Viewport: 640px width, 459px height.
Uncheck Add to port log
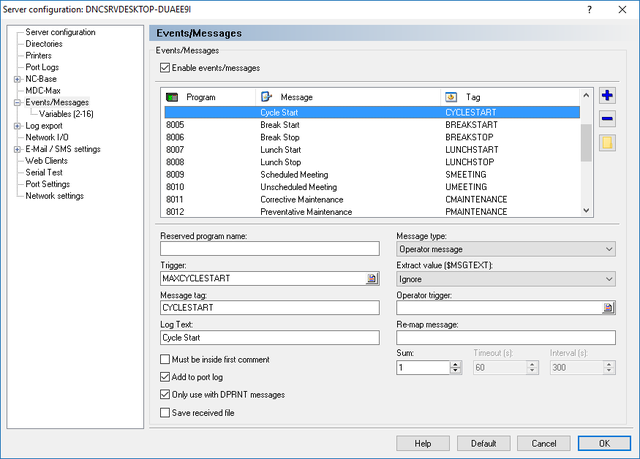(165, 377)
